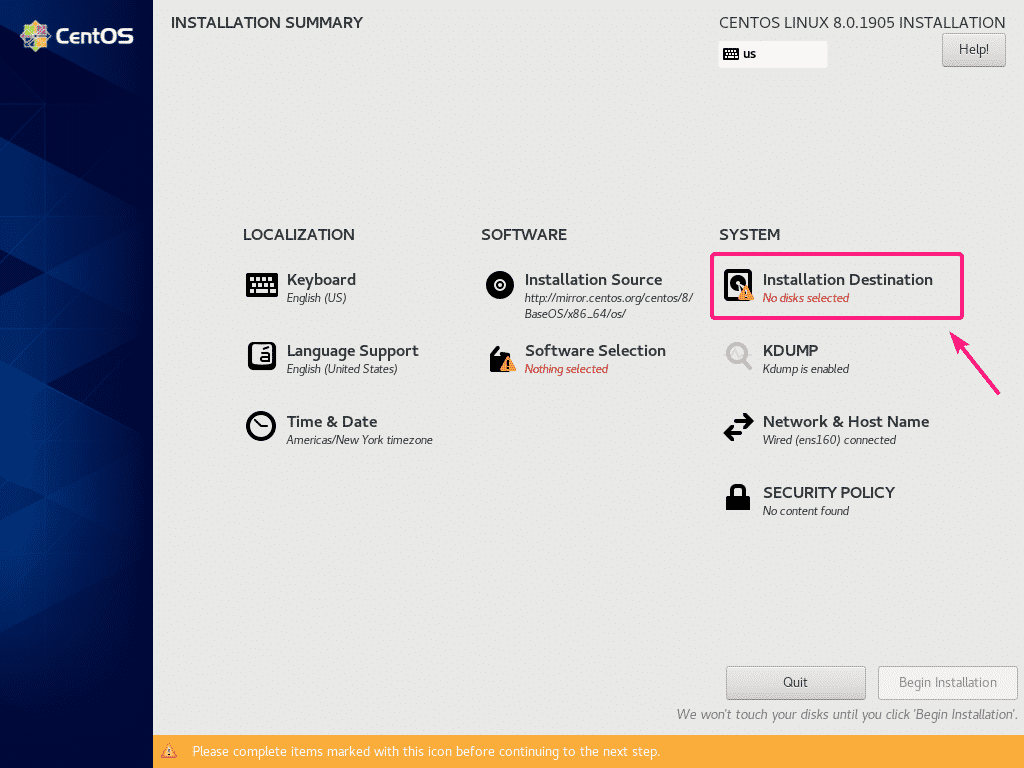Quit the installer
1024x768 pixels.
point(795,682)
